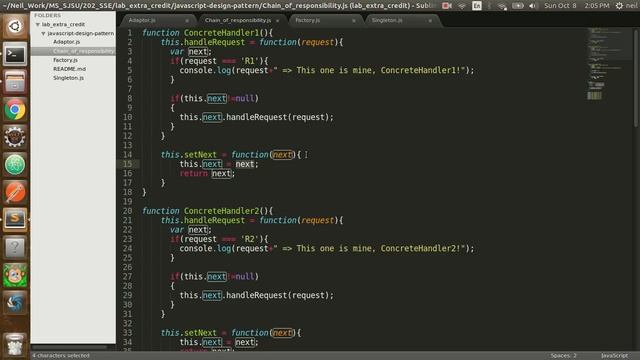The width and height of the screenshot is (640, 360).
Task: Open the JavaScript syntax selector
Action: click(x=614, y=356)
